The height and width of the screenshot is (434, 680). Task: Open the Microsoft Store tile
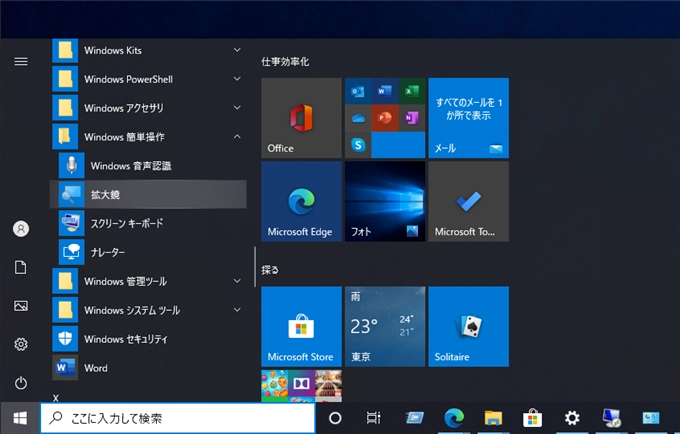pyautogui.click(x=301, y=326)
